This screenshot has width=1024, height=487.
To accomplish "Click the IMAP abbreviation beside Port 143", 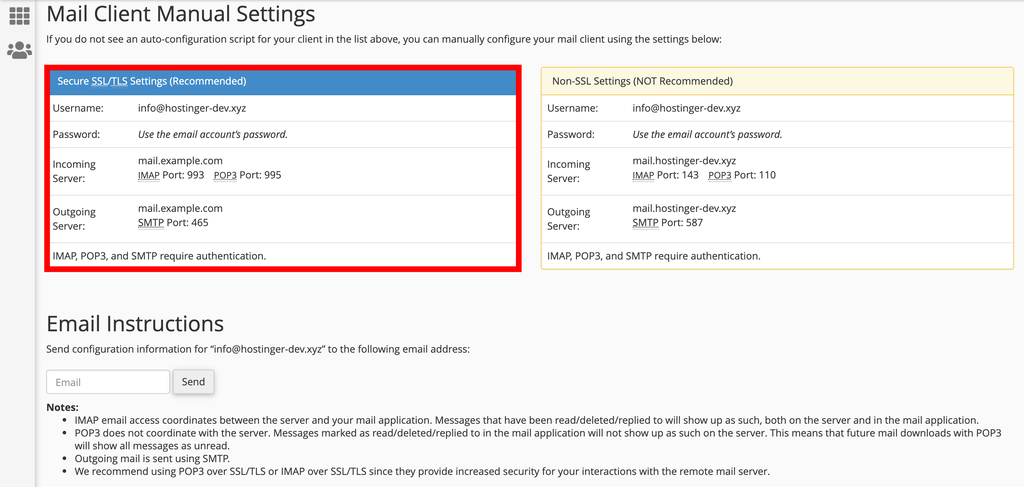I will 643,175.
